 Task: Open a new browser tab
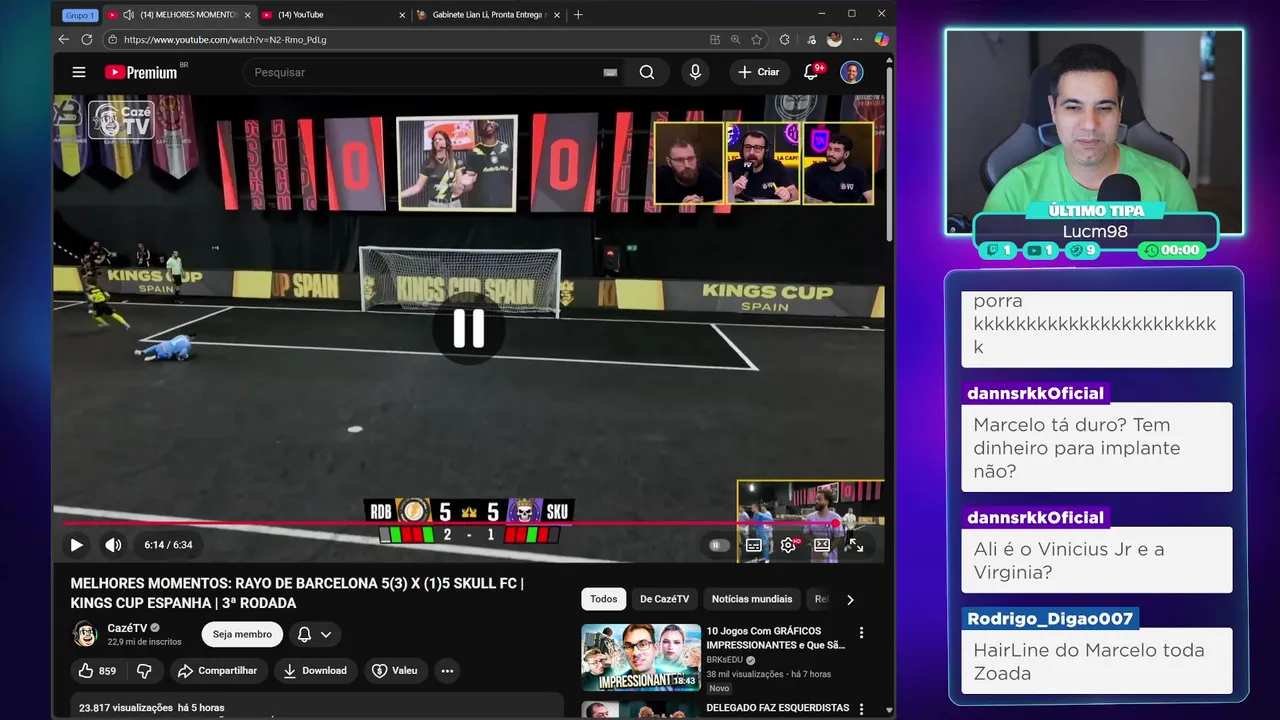[x=578, y=14]
